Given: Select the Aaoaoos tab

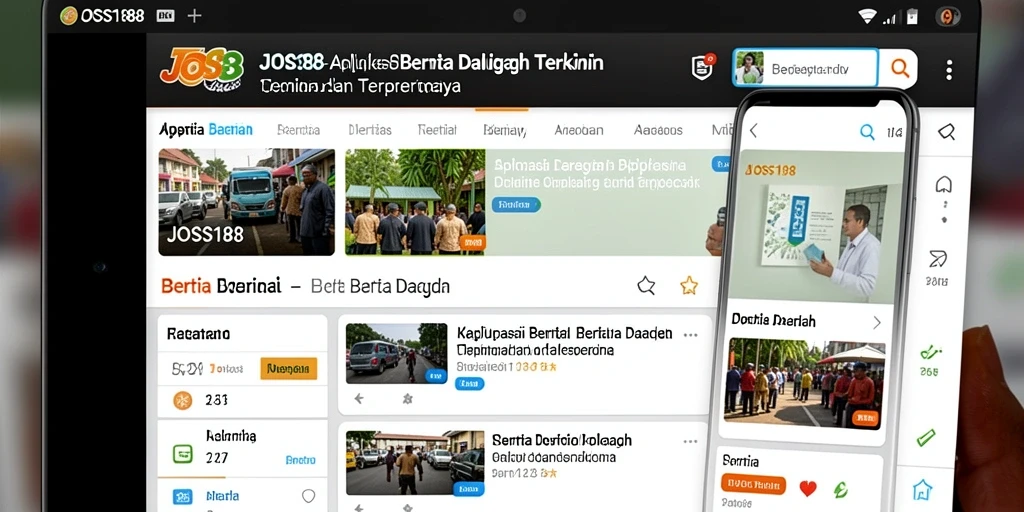Looking at the screenshot, I should [x=658, y=130].
